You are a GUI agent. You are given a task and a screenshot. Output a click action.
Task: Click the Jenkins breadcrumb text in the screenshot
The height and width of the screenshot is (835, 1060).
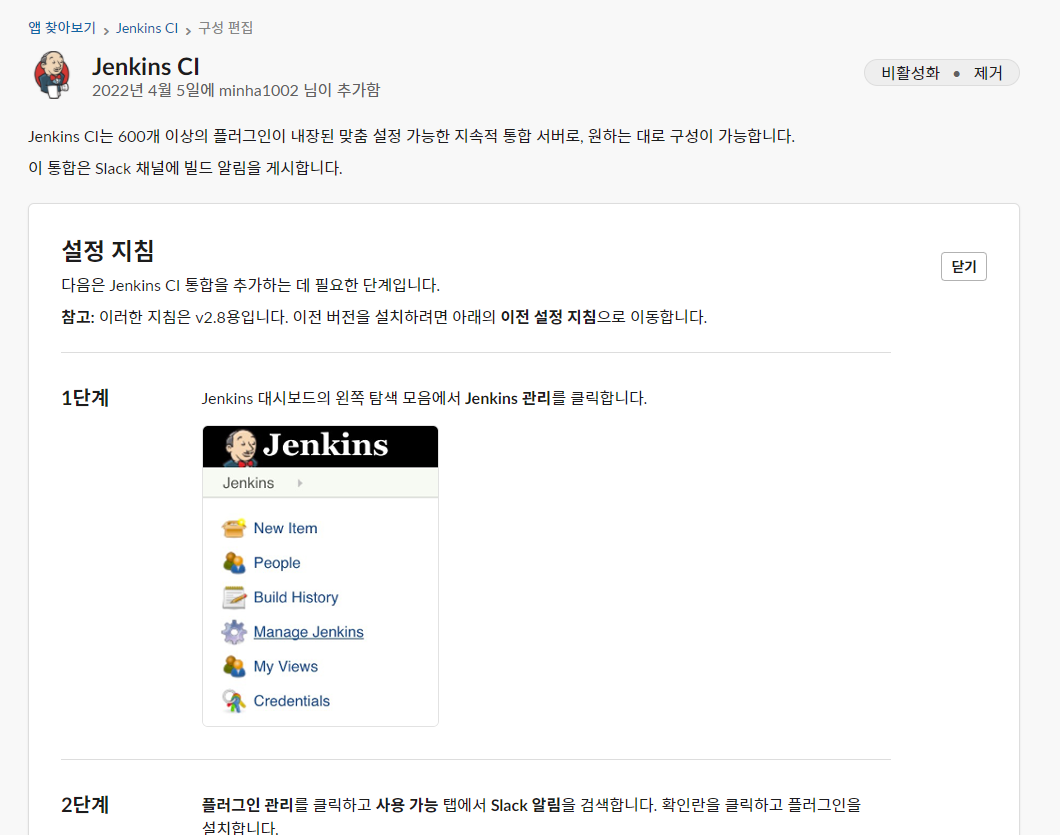[x=248, y=483]
